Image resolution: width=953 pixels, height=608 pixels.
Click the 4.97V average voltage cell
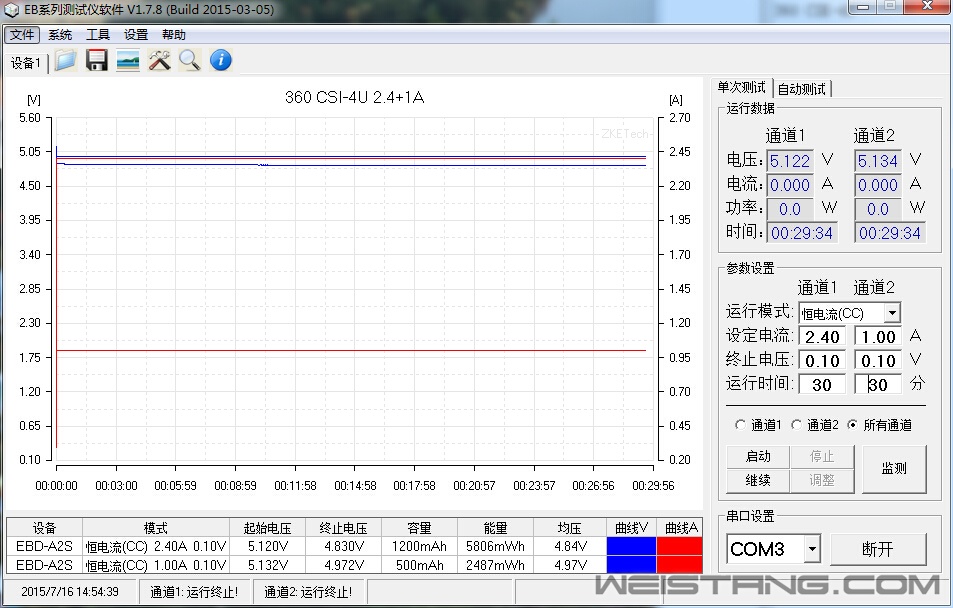coord(570,565)
